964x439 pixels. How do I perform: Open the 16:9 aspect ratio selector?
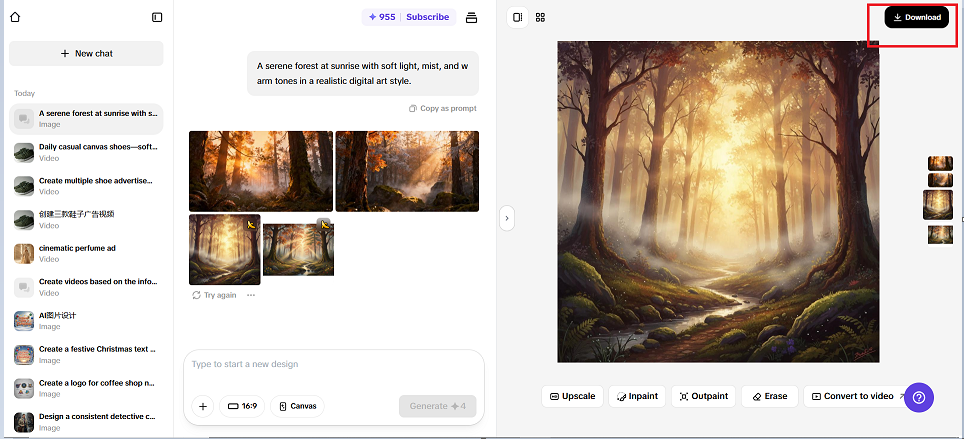tap(242, 406)
